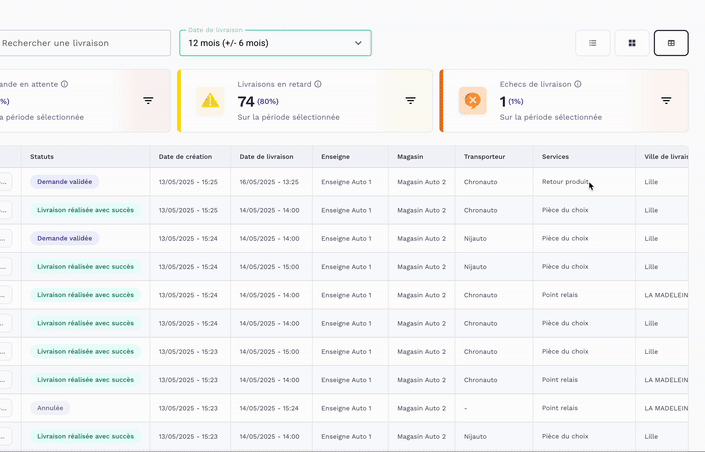This screenshot has width=705, height=452.
Task: Sort by Date de création column
Action: click(x=185, y=157)
